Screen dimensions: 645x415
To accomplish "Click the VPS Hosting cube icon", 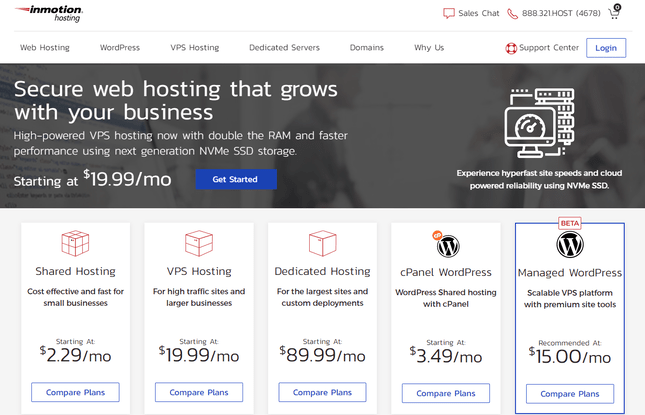I will [199, 243].
